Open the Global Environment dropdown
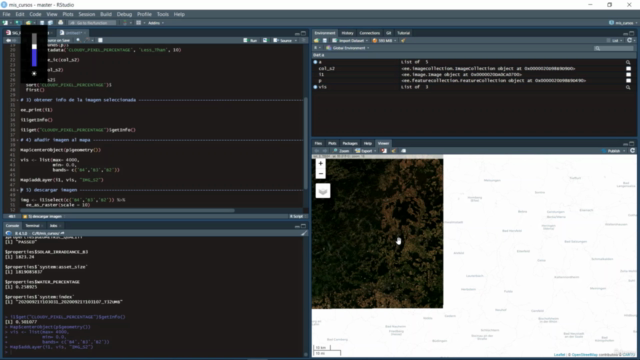This screenshot has height=360, width=640. click(x=348, y=48)
